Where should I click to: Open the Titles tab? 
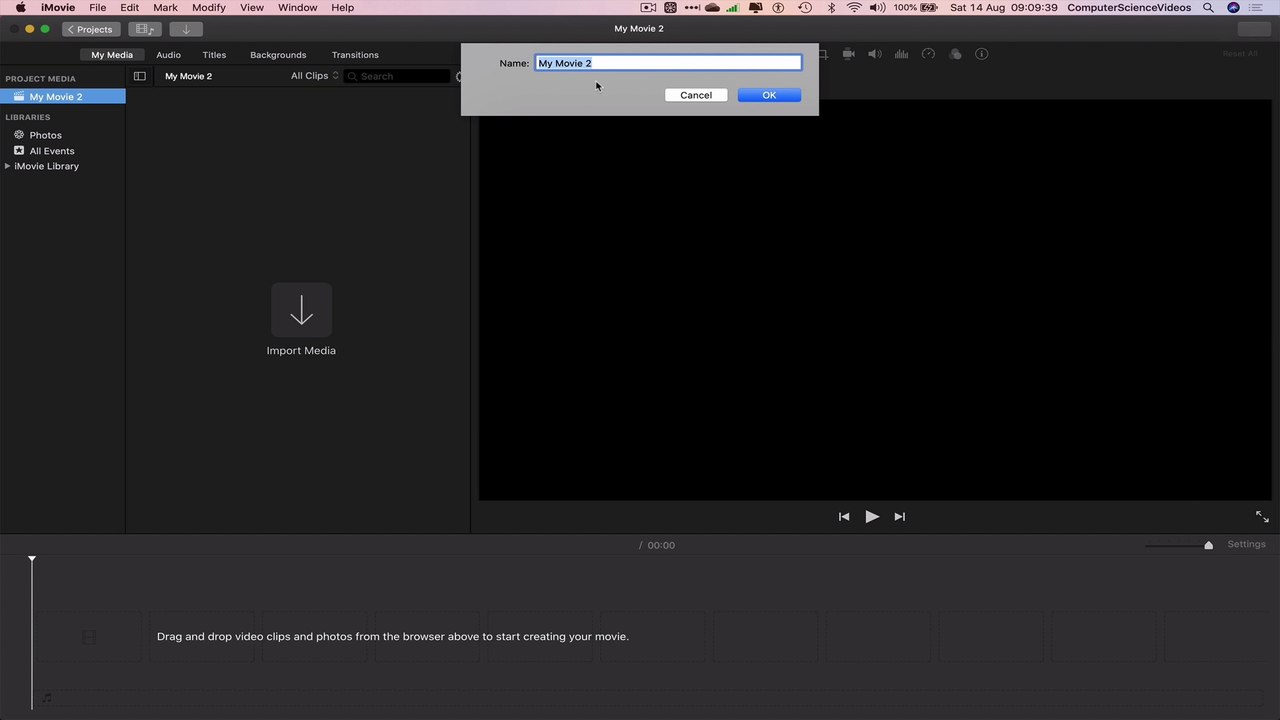[214, 55]
